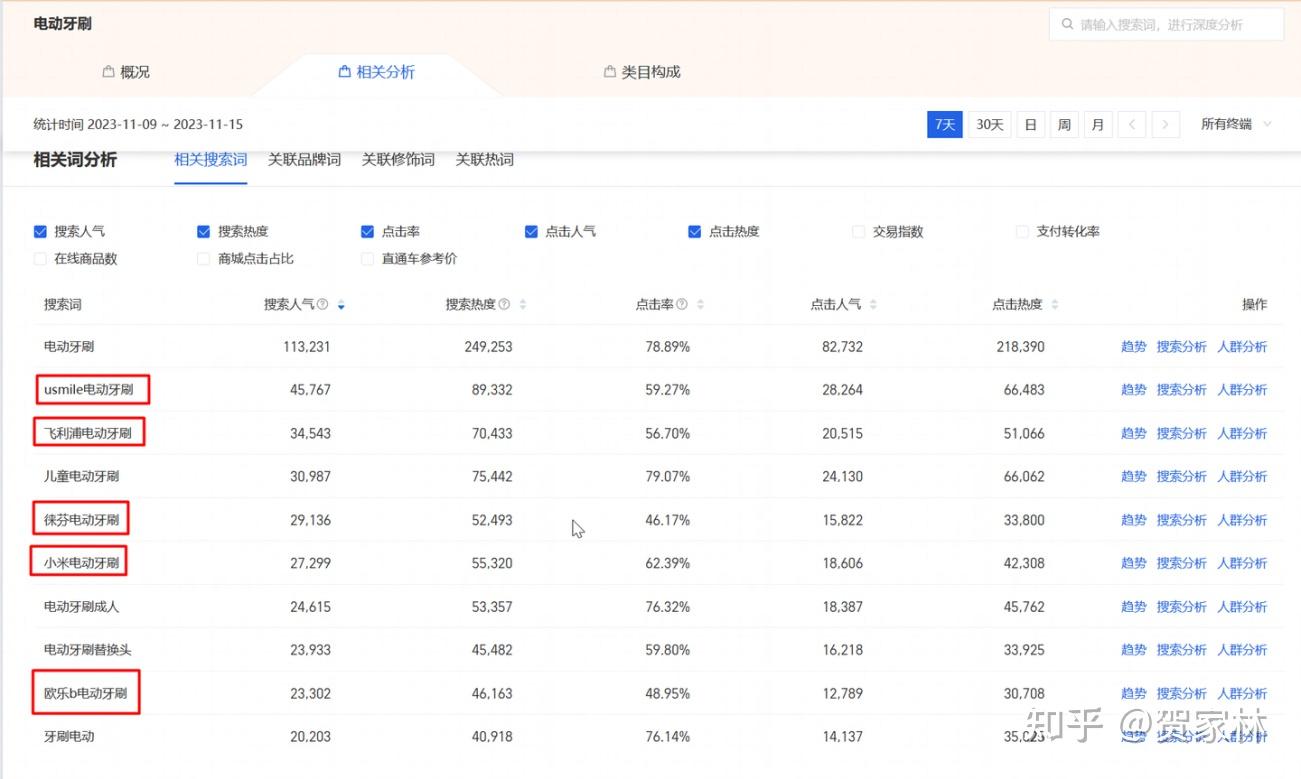
Task: Select 相关搜索词 sub-tab
Action: pos(210,160)
